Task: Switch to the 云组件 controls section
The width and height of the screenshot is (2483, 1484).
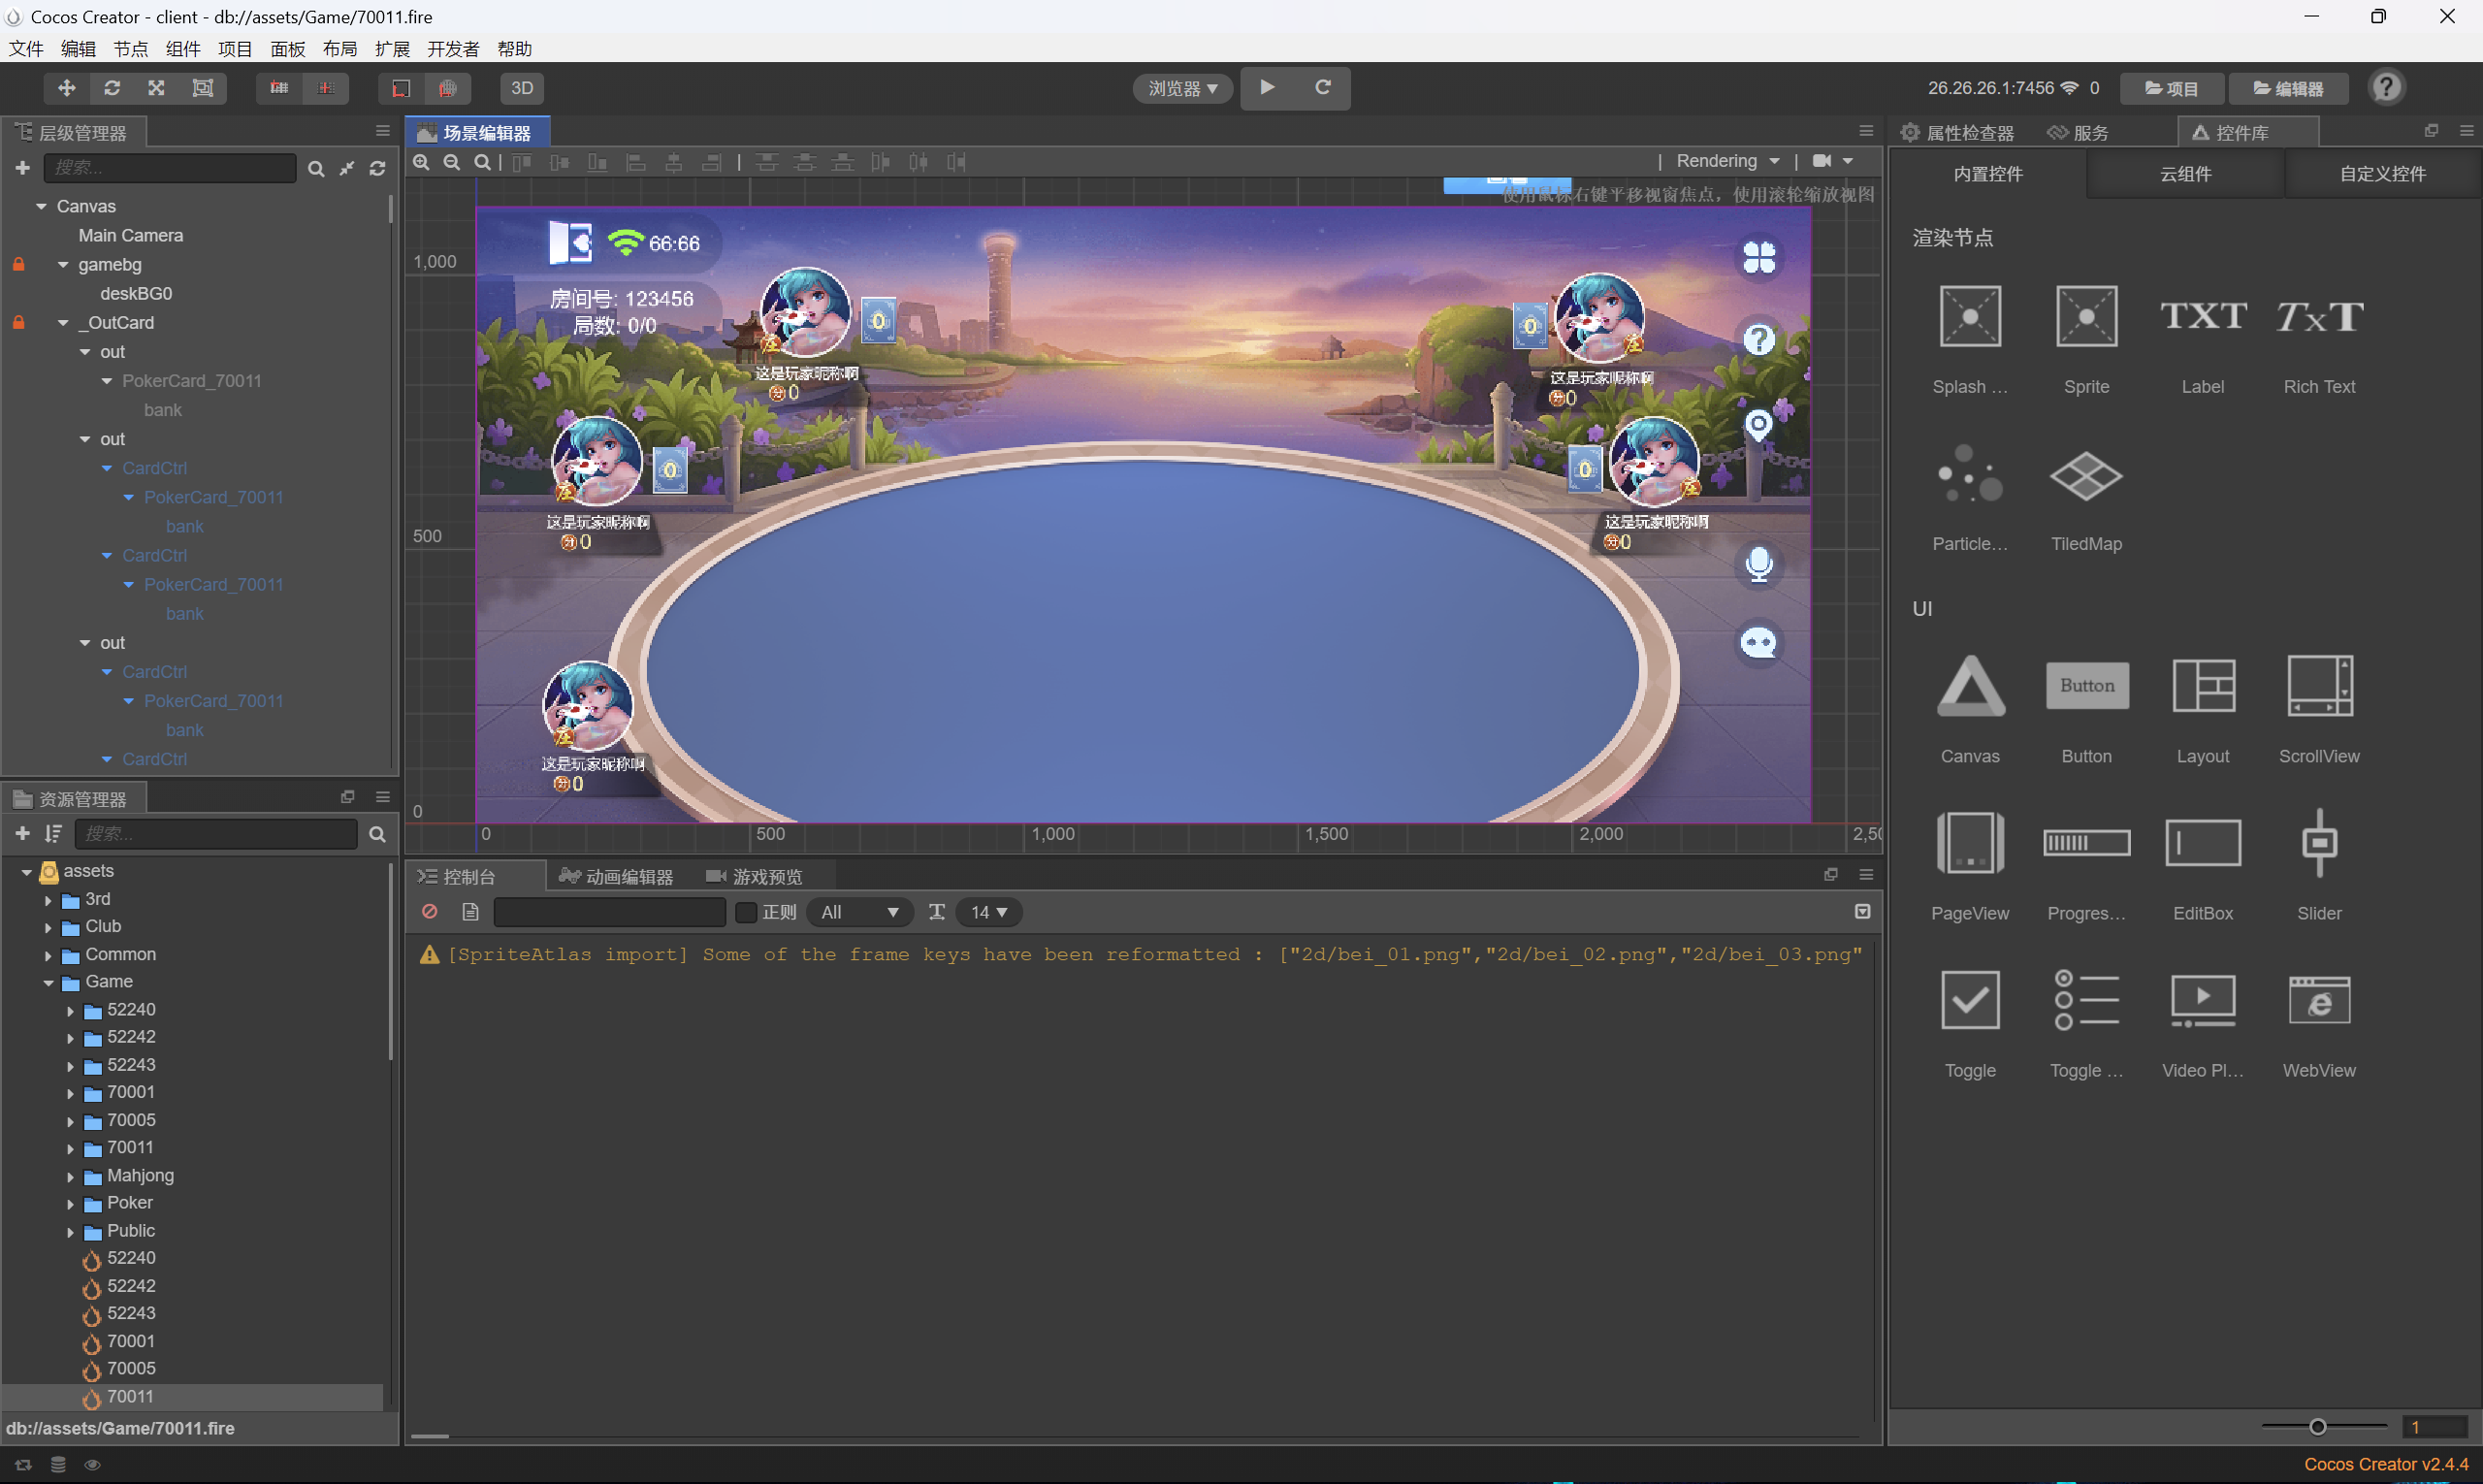Action: (2185, 174)
